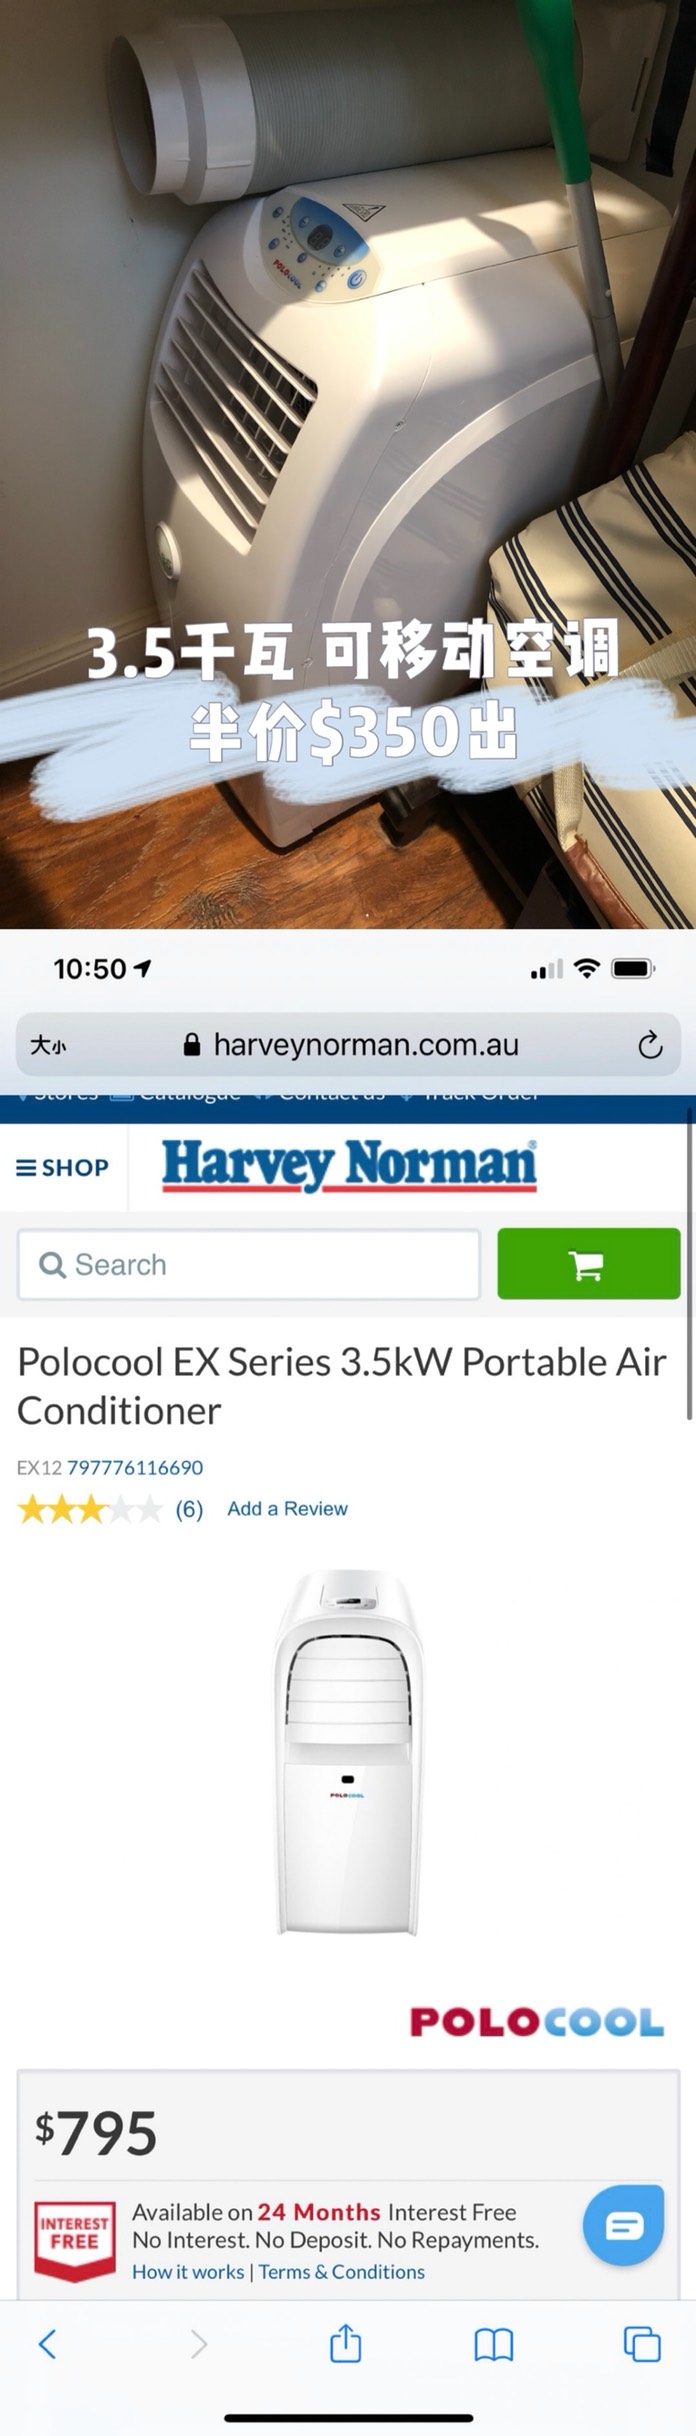696x2436 pixels.
Task: Tap the green shopping cart button
Action: point(589,1264)
